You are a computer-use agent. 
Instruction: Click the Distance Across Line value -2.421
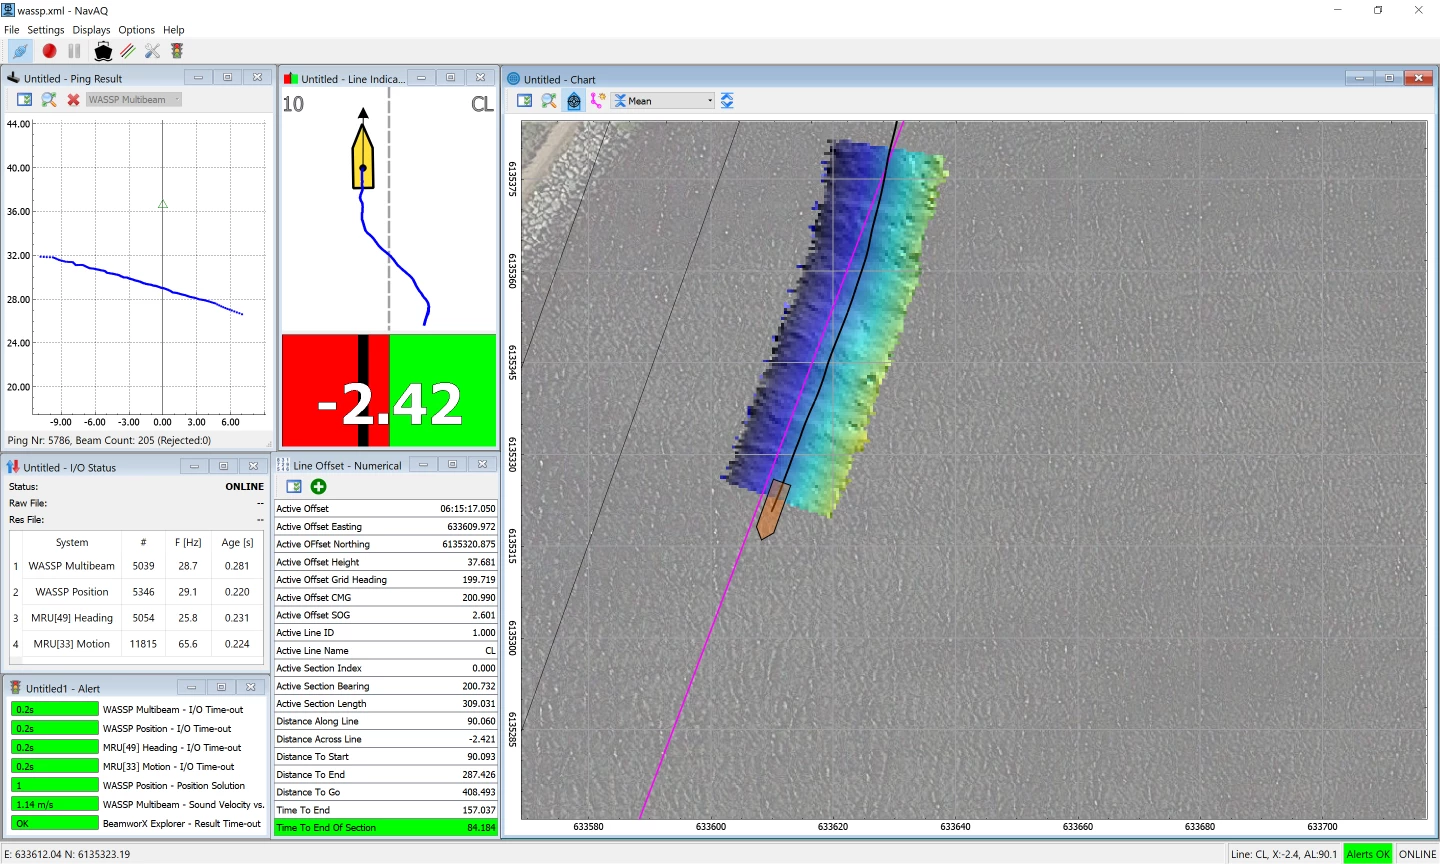[x=482, y=739]
